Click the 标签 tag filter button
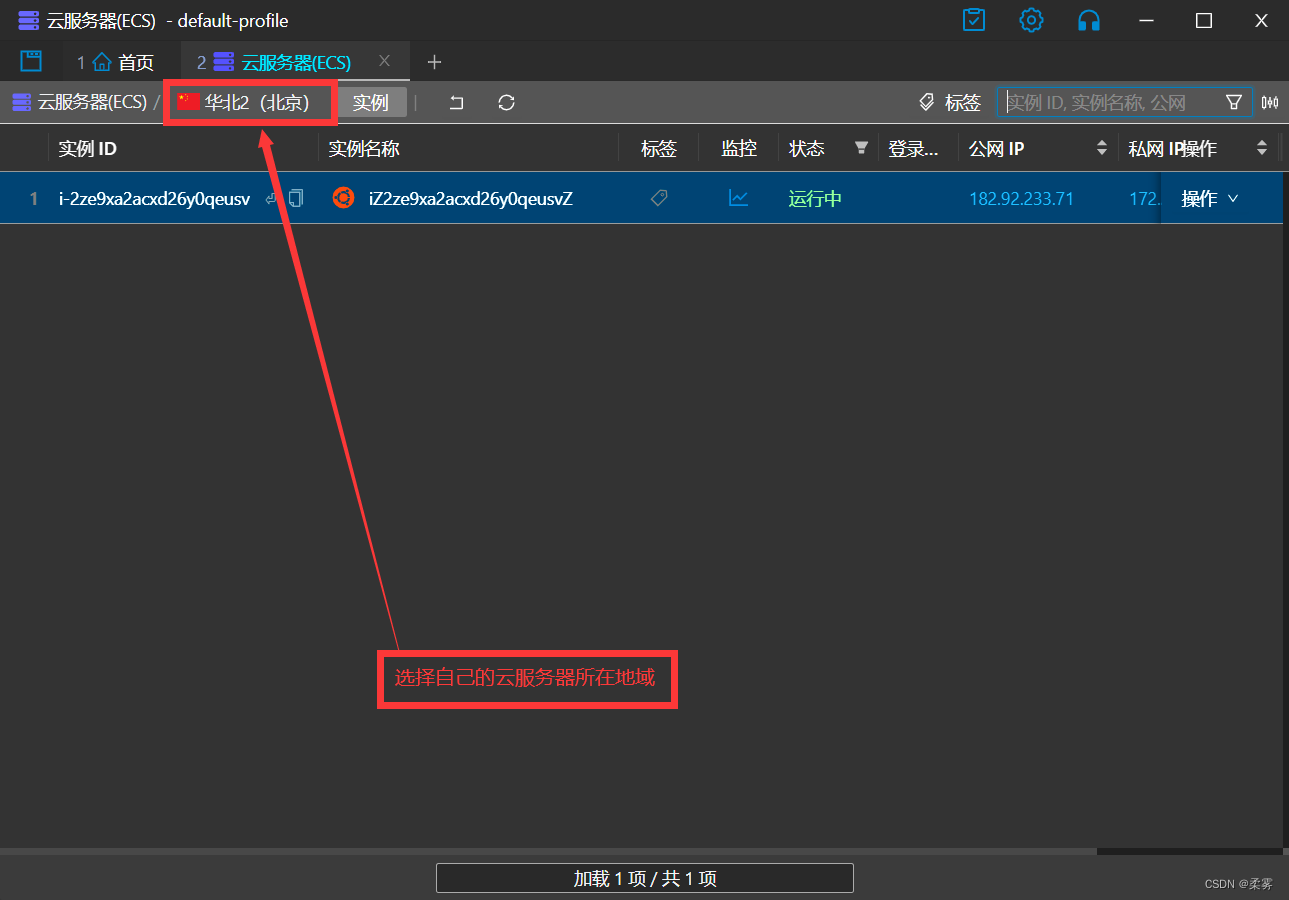1289x900 pixels. pos(949,102)
